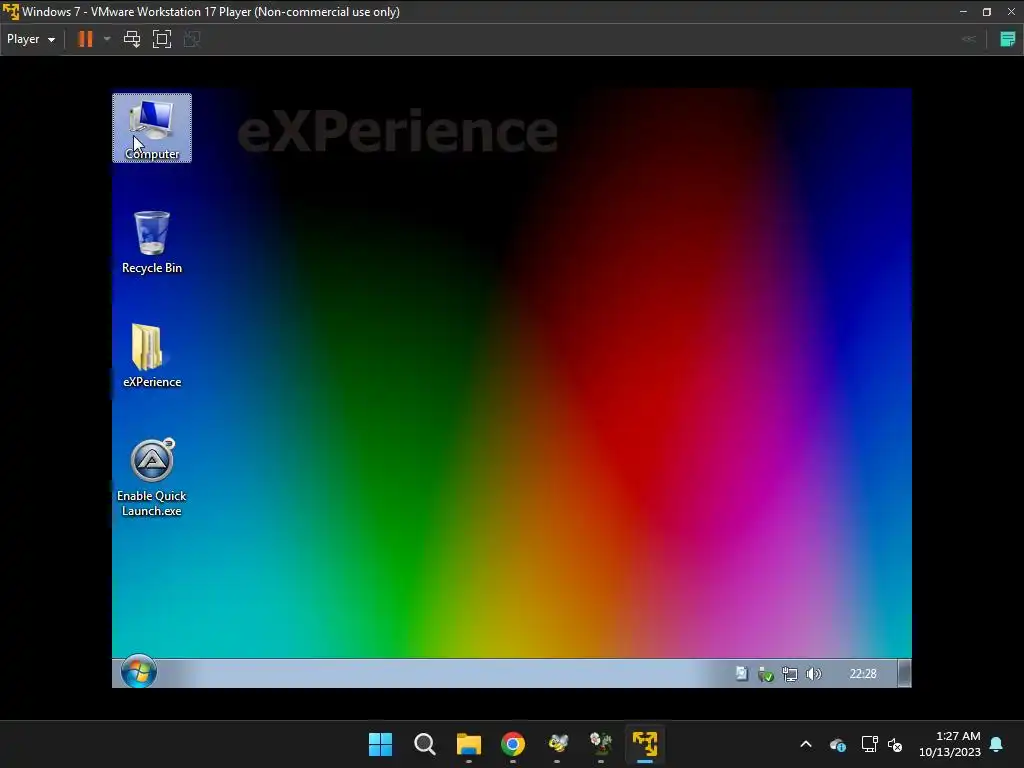Send Ctrl+Alt+Del to the virtual machine
The image size is (1024, 768).
coord(132,39)
